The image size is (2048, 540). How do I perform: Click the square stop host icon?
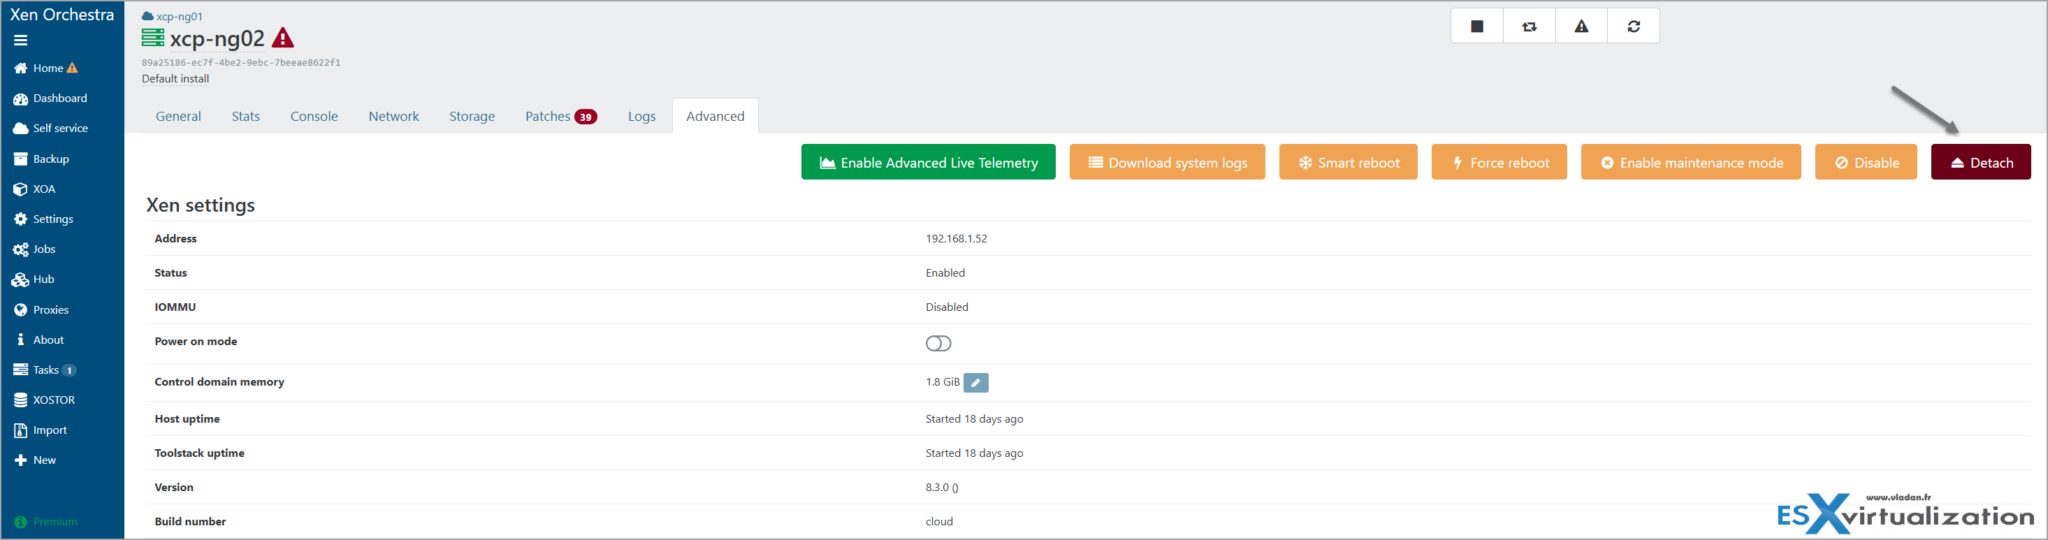[x=1476, y=26]
